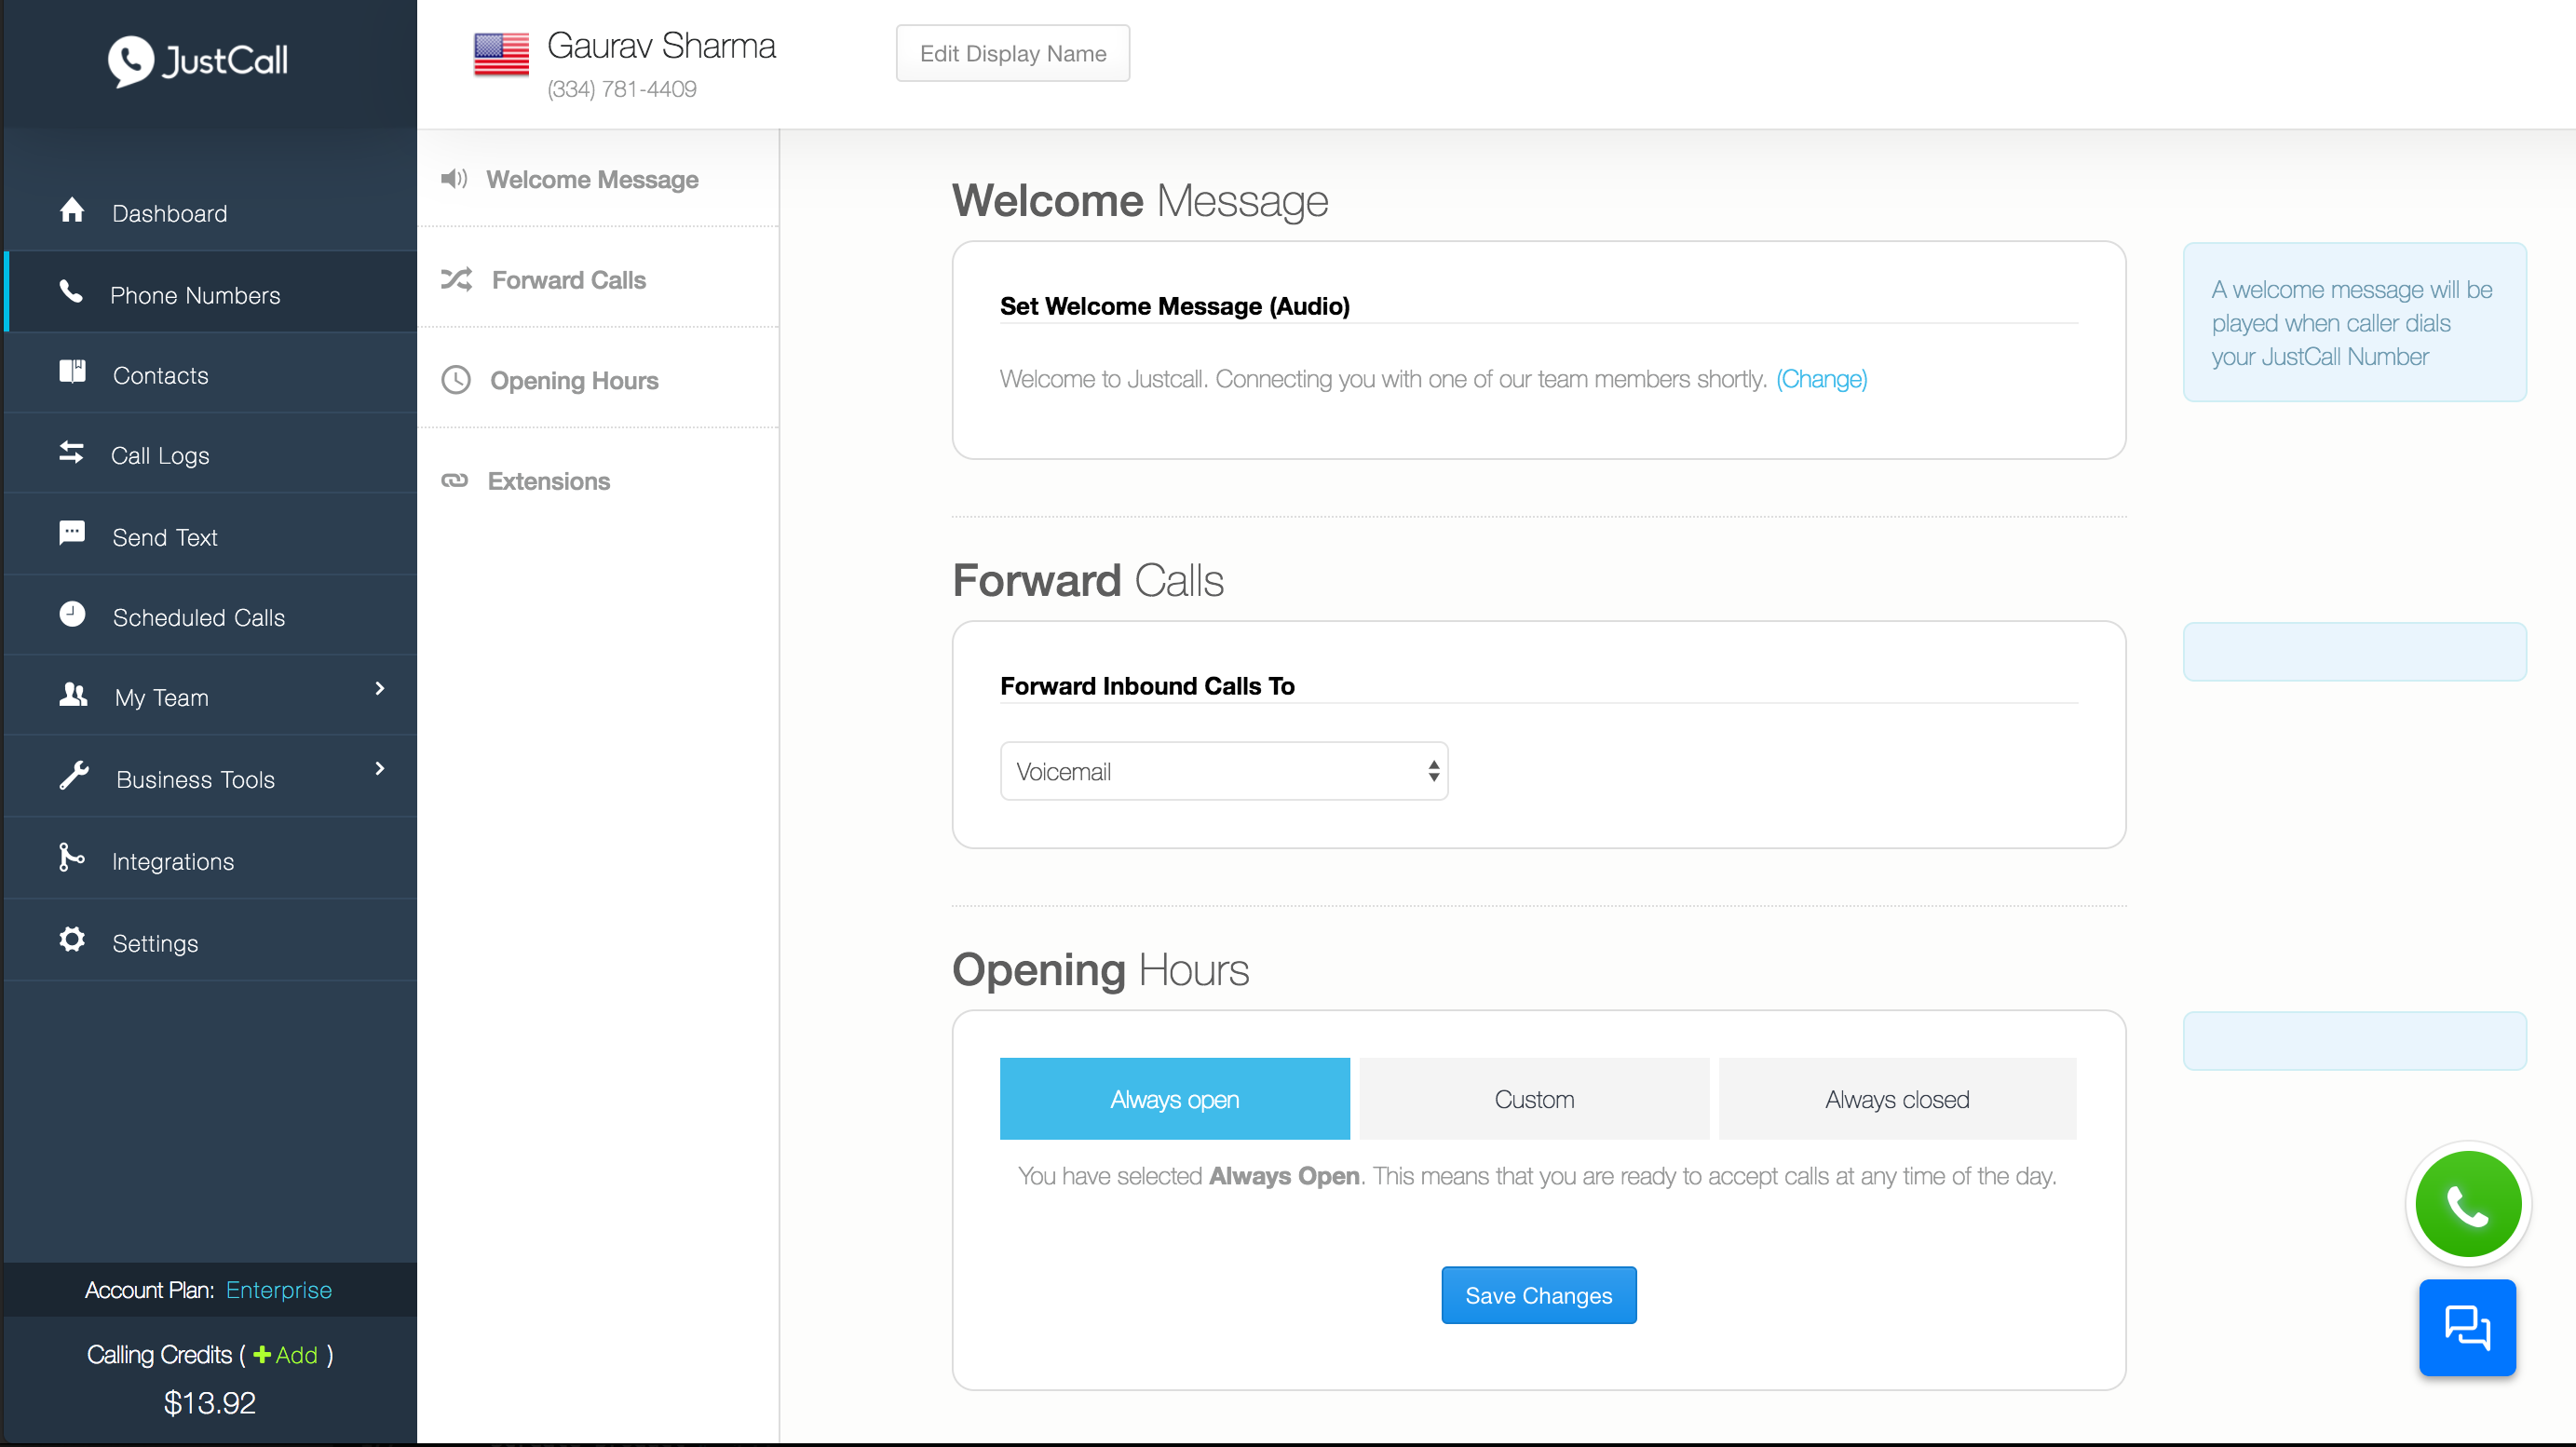The image size is (2576, 1447).
Task: Open the Voicemail forwarding dropdown
Action: pos(1224,771)
